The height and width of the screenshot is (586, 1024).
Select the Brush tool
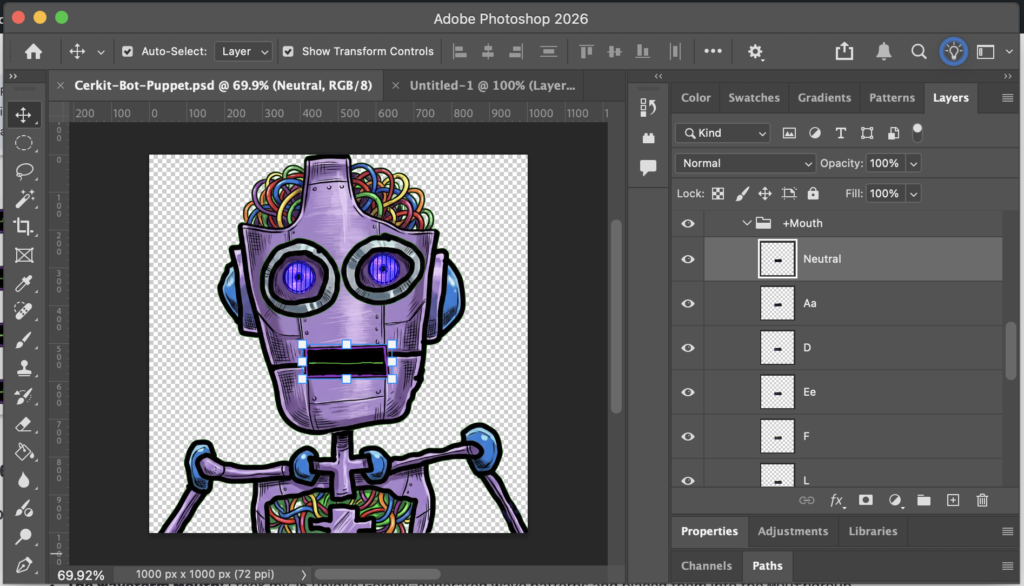pyautogui.click(x=25, y=339)
